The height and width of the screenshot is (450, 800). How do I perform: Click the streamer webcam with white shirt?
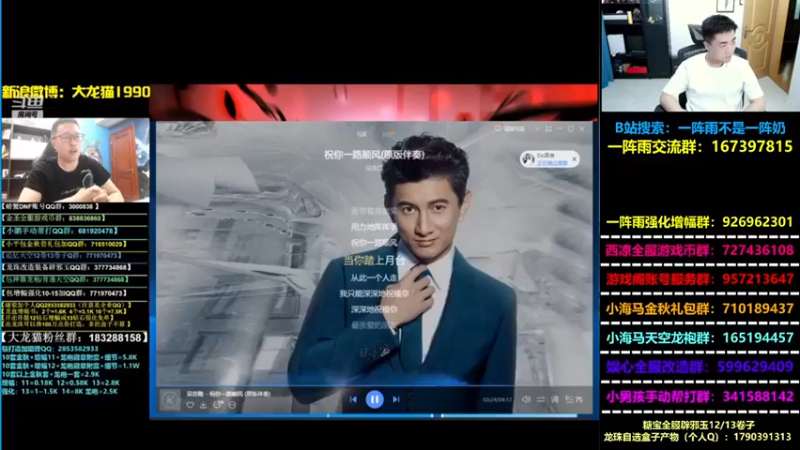(x=701, y=56)
